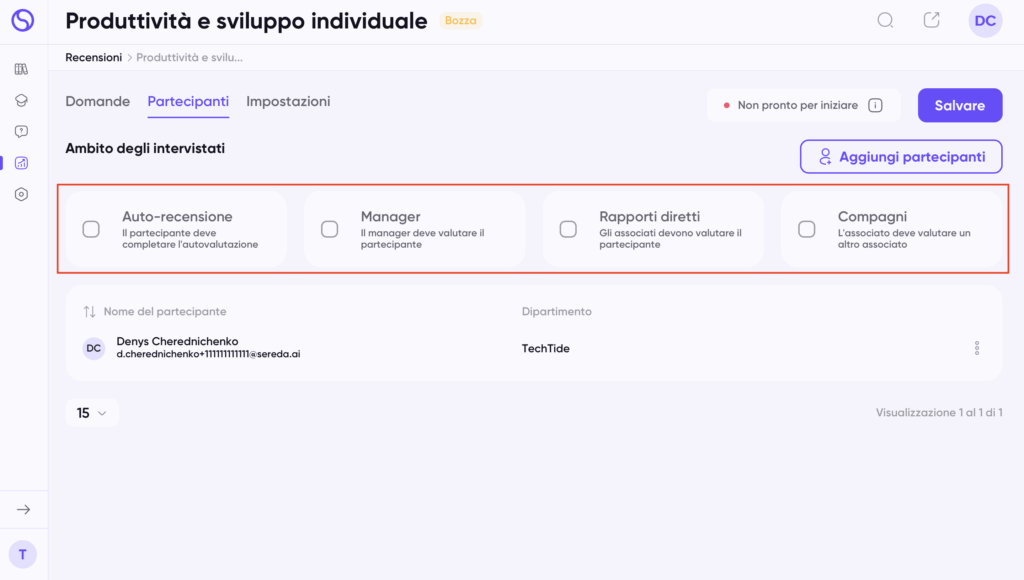The width and height of the screenshot is (1024, 580).
Task: Toggle the Compagni checkbox
Action: (x=806, y=229)
